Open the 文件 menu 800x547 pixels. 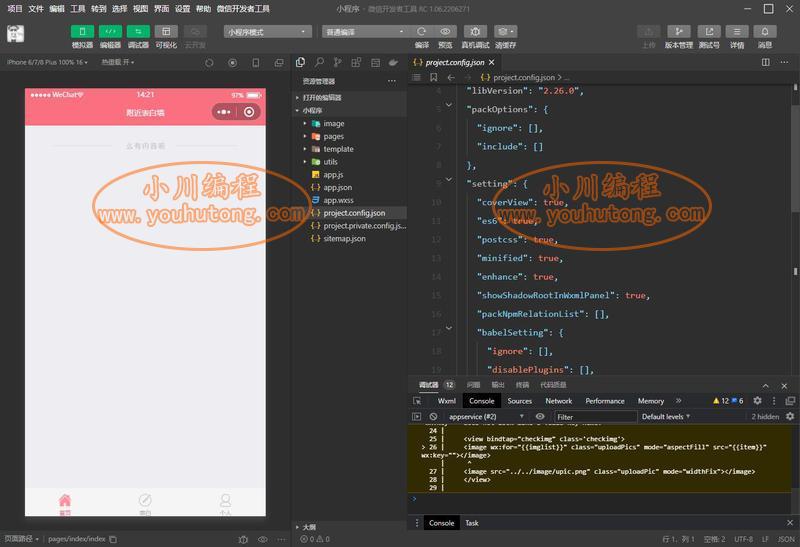(36, 9)
